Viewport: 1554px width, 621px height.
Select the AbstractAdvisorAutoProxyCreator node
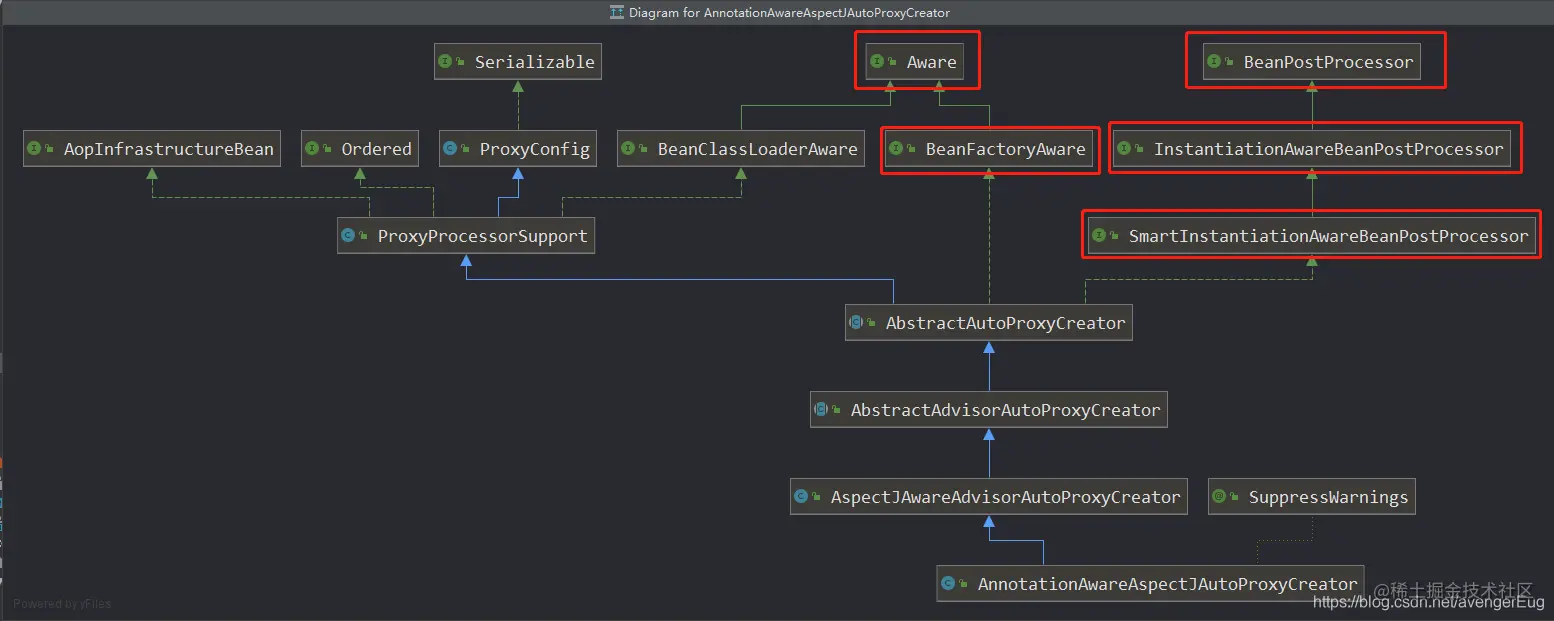point(989,410)
